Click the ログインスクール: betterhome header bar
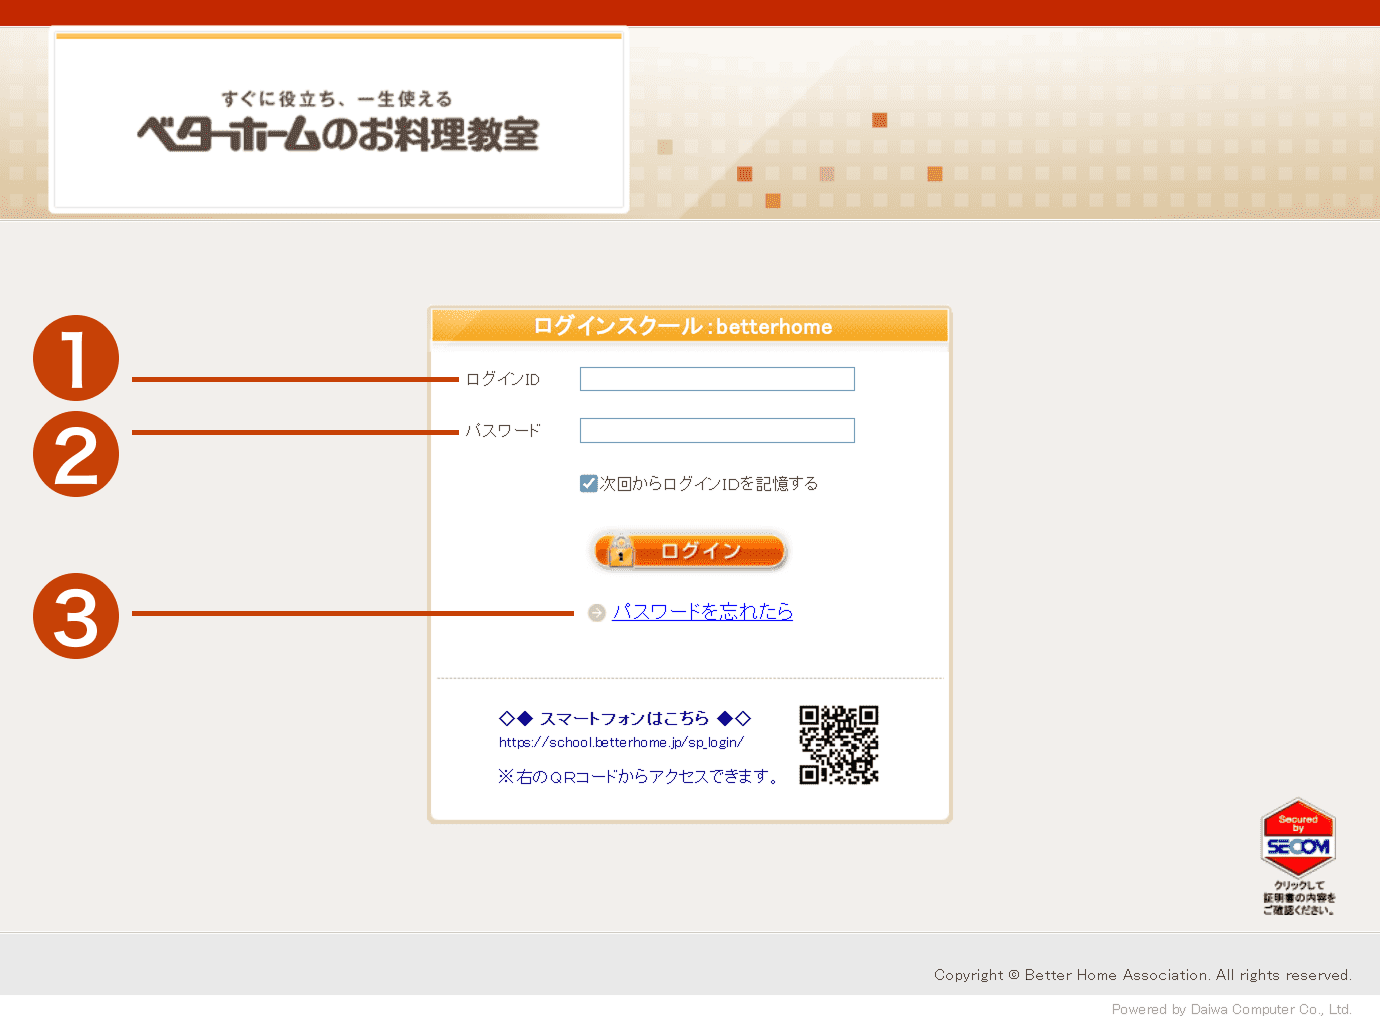Screen dimensions: 1380x1016 pyautogui.click(x=689, y=326)
